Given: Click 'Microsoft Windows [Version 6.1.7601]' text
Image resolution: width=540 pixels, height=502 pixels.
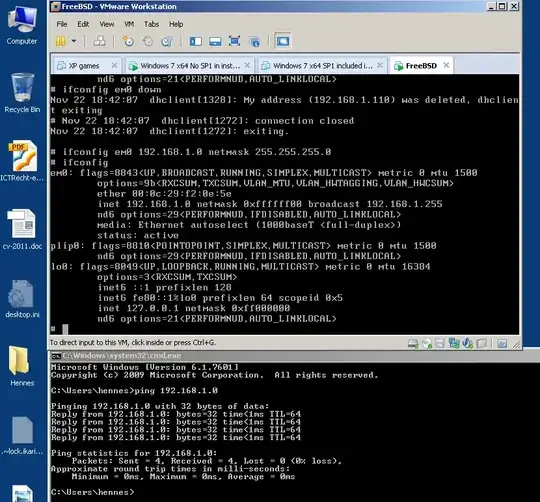Looking at the screenshot, I should point(145,367).
